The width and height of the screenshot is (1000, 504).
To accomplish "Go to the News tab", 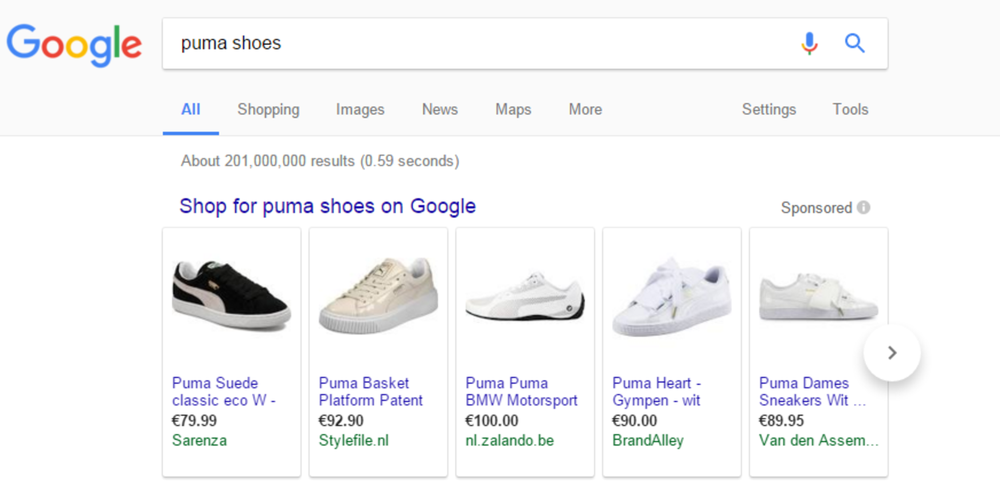I will (439, 109).
